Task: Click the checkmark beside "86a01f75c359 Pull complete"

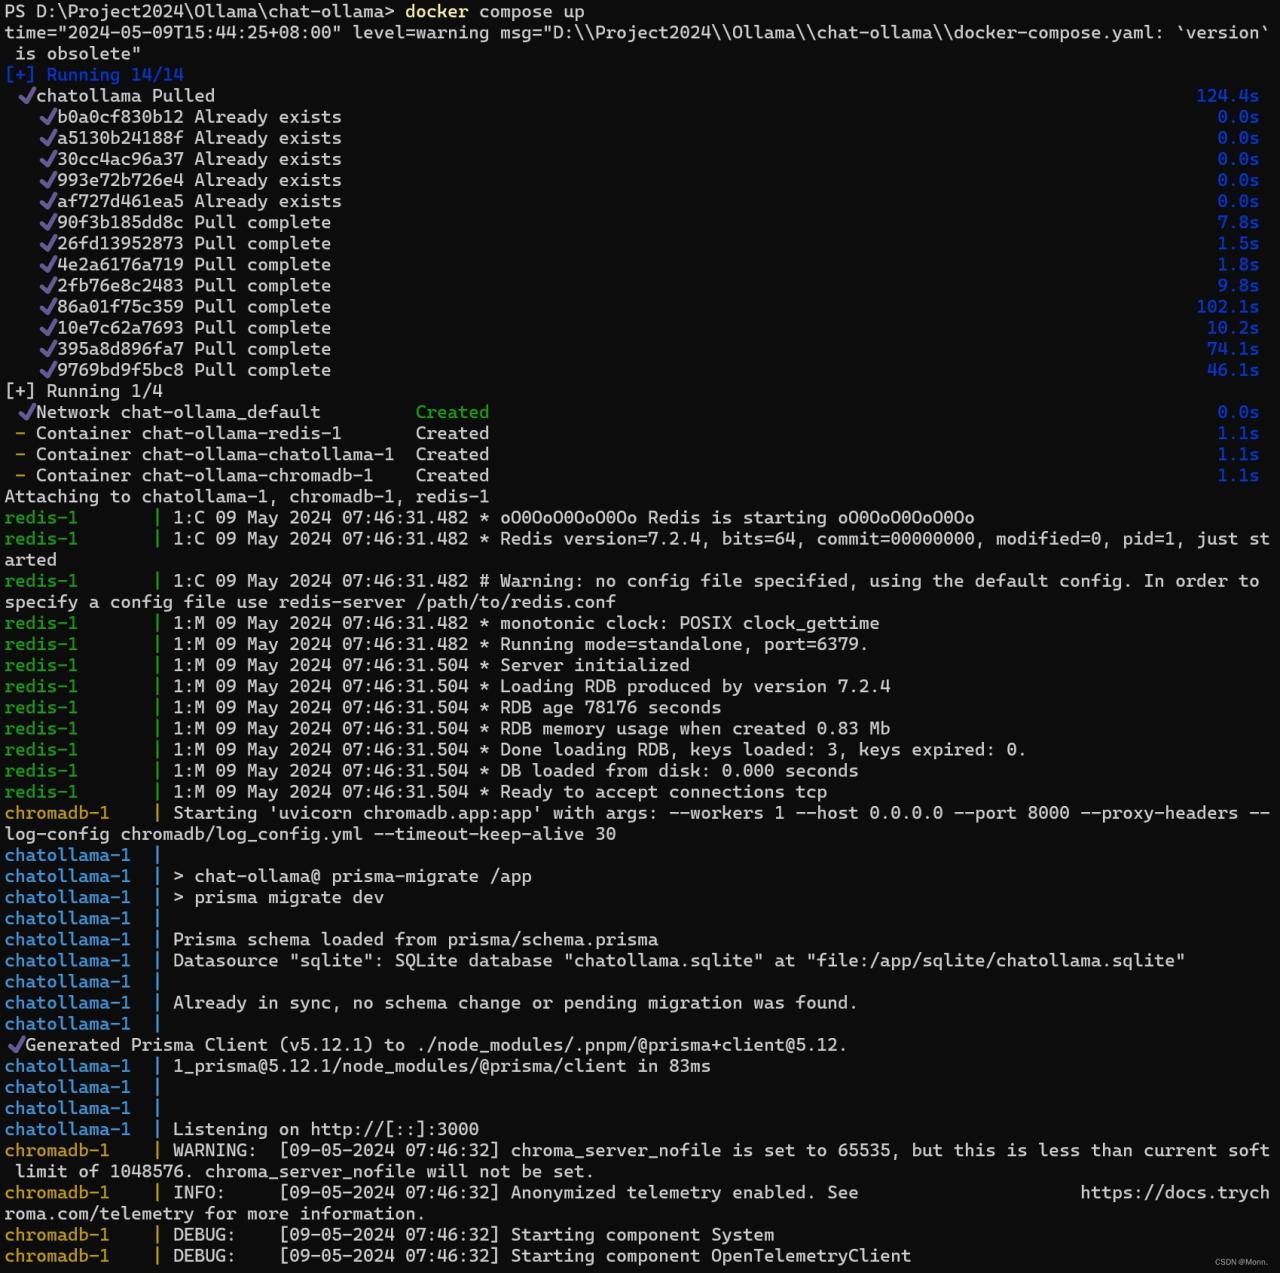Action: pos(49,306)
